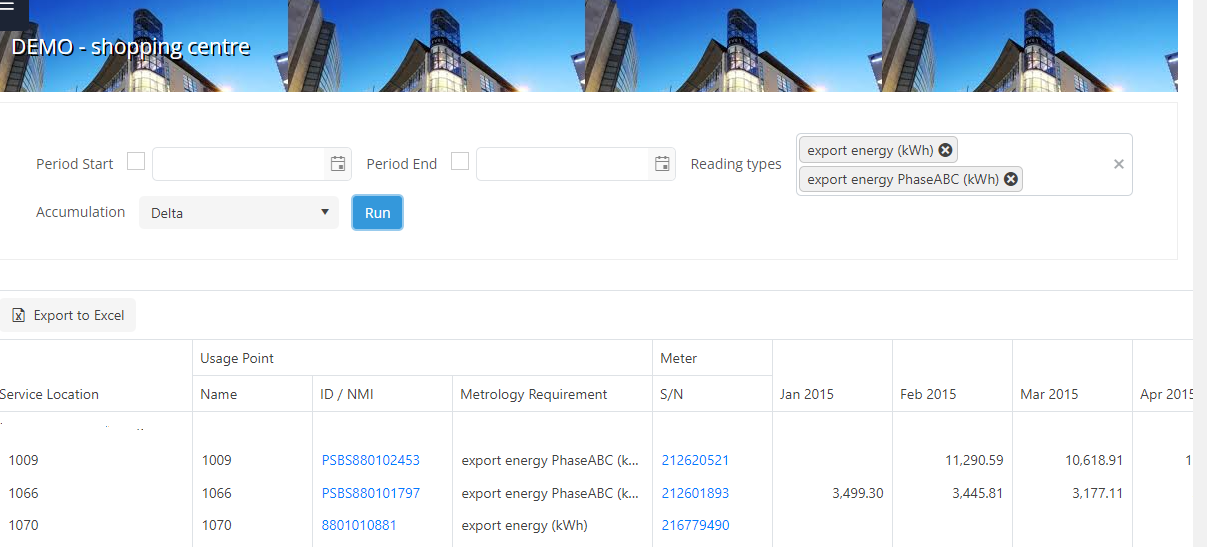
Task: Click the Period End date field
Action: pos(562,164)
